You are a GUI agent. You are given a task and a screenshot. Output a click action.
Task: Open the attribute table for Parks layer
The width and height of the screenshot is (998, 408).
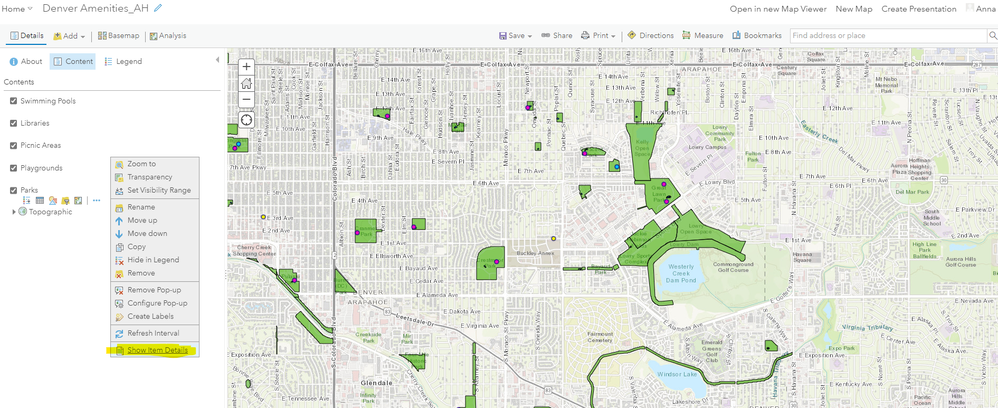coord(39,200)
